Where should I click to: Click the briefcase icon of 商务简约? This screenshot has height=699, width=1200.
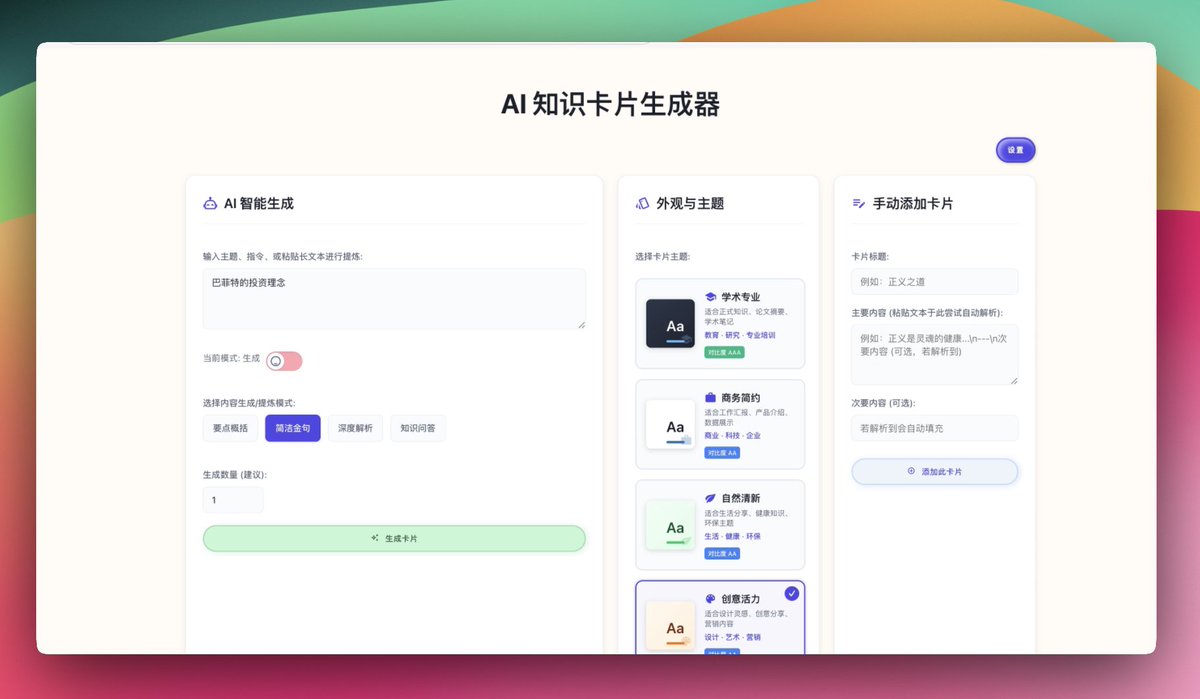(x=710, y=398)
